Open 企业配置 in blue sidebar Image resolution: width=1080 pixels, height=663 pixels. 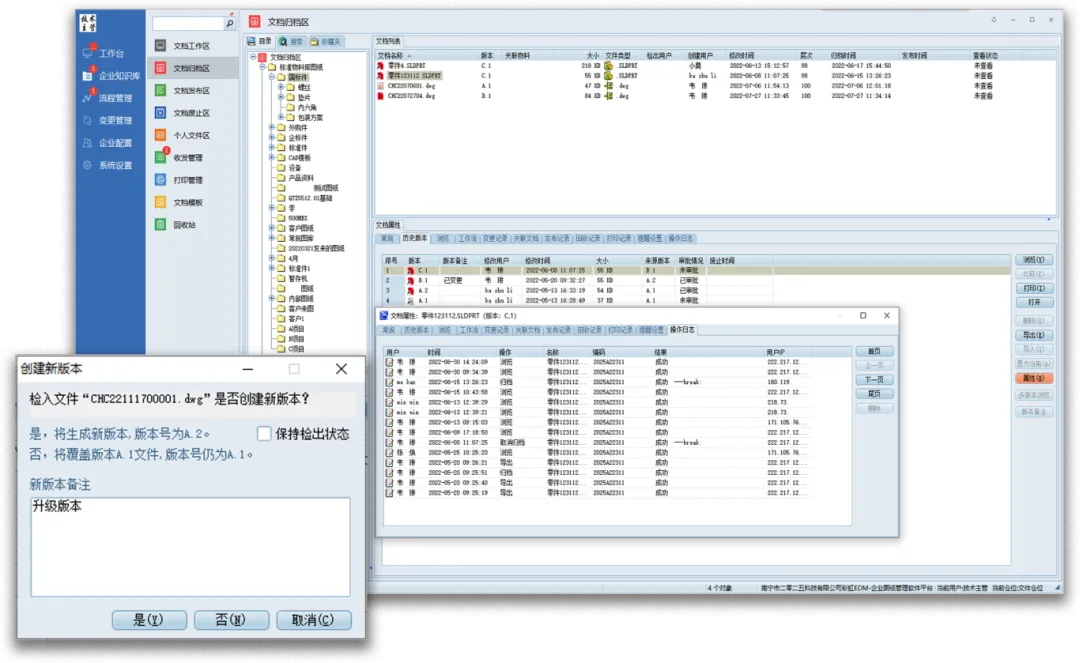tap(107, 143)
